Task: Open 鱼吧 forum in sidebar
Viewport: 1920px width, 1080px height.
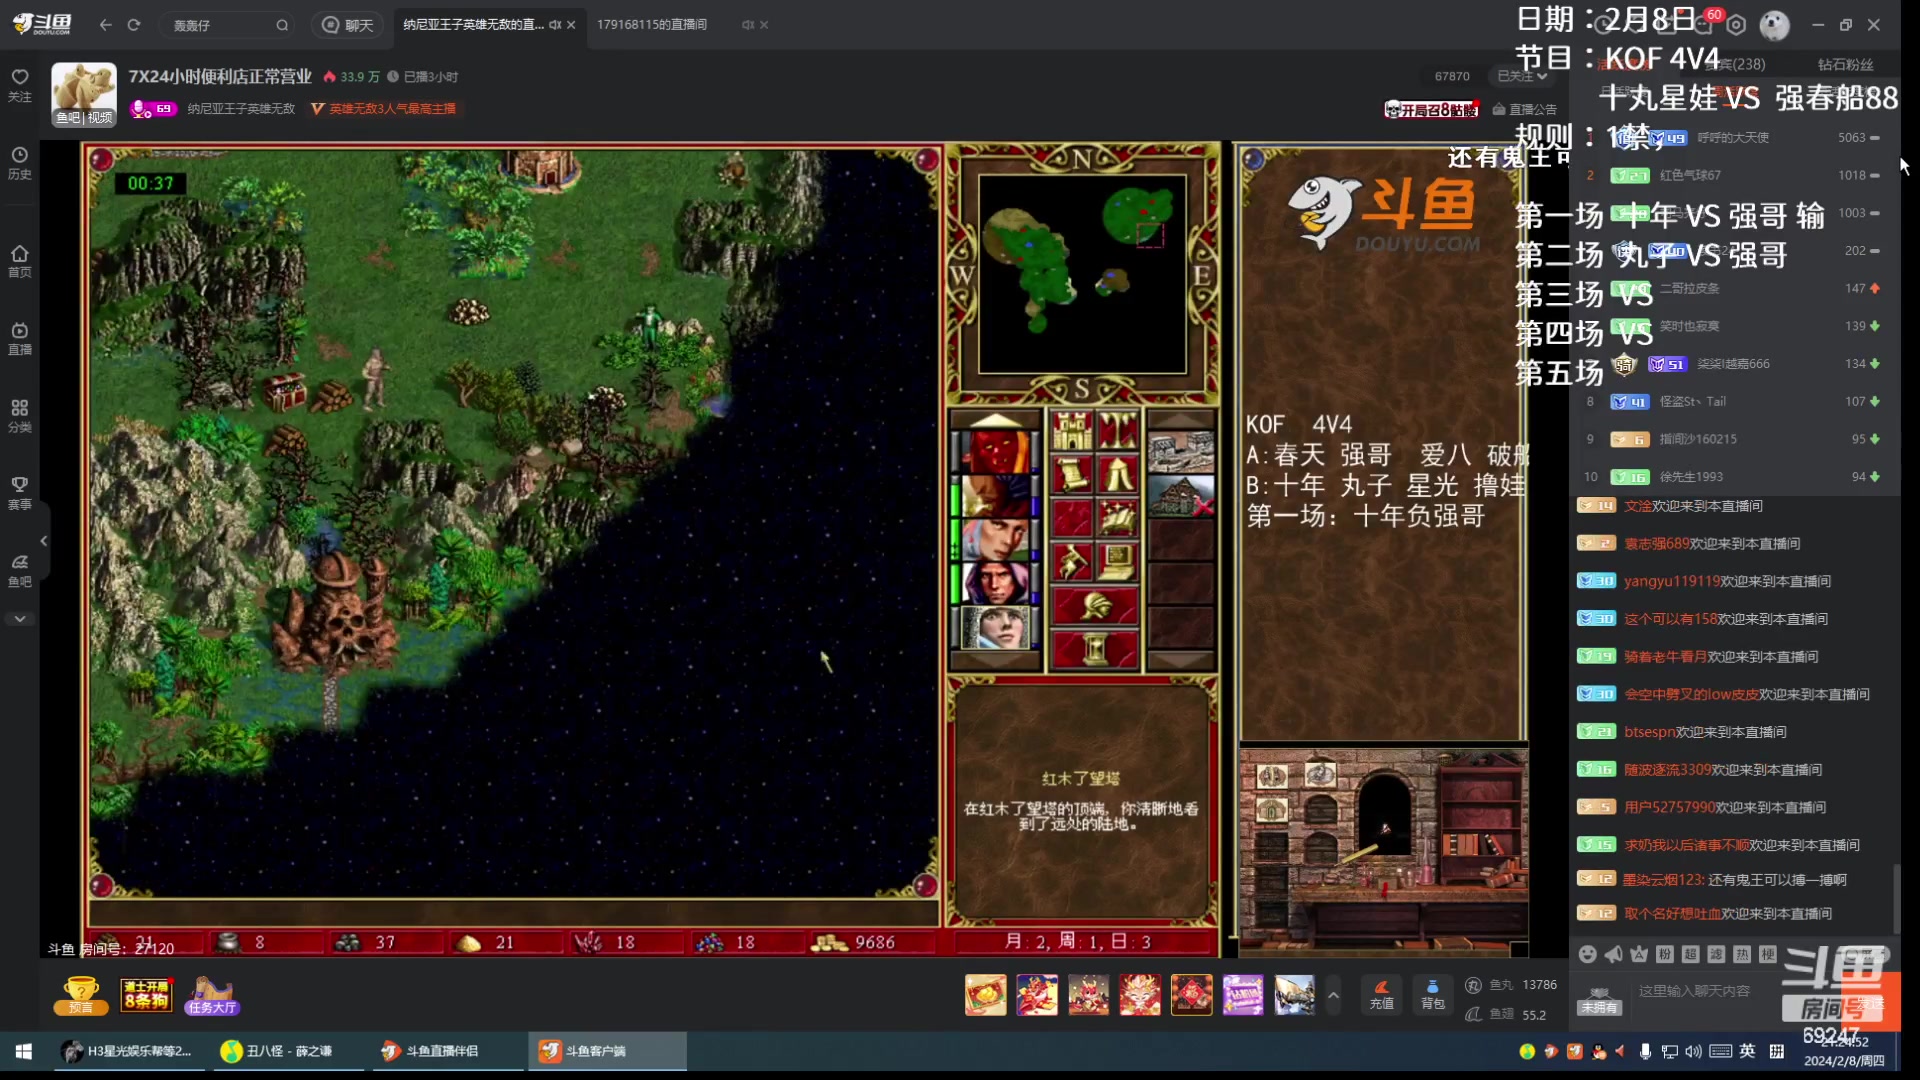Action: pos(20,571)
